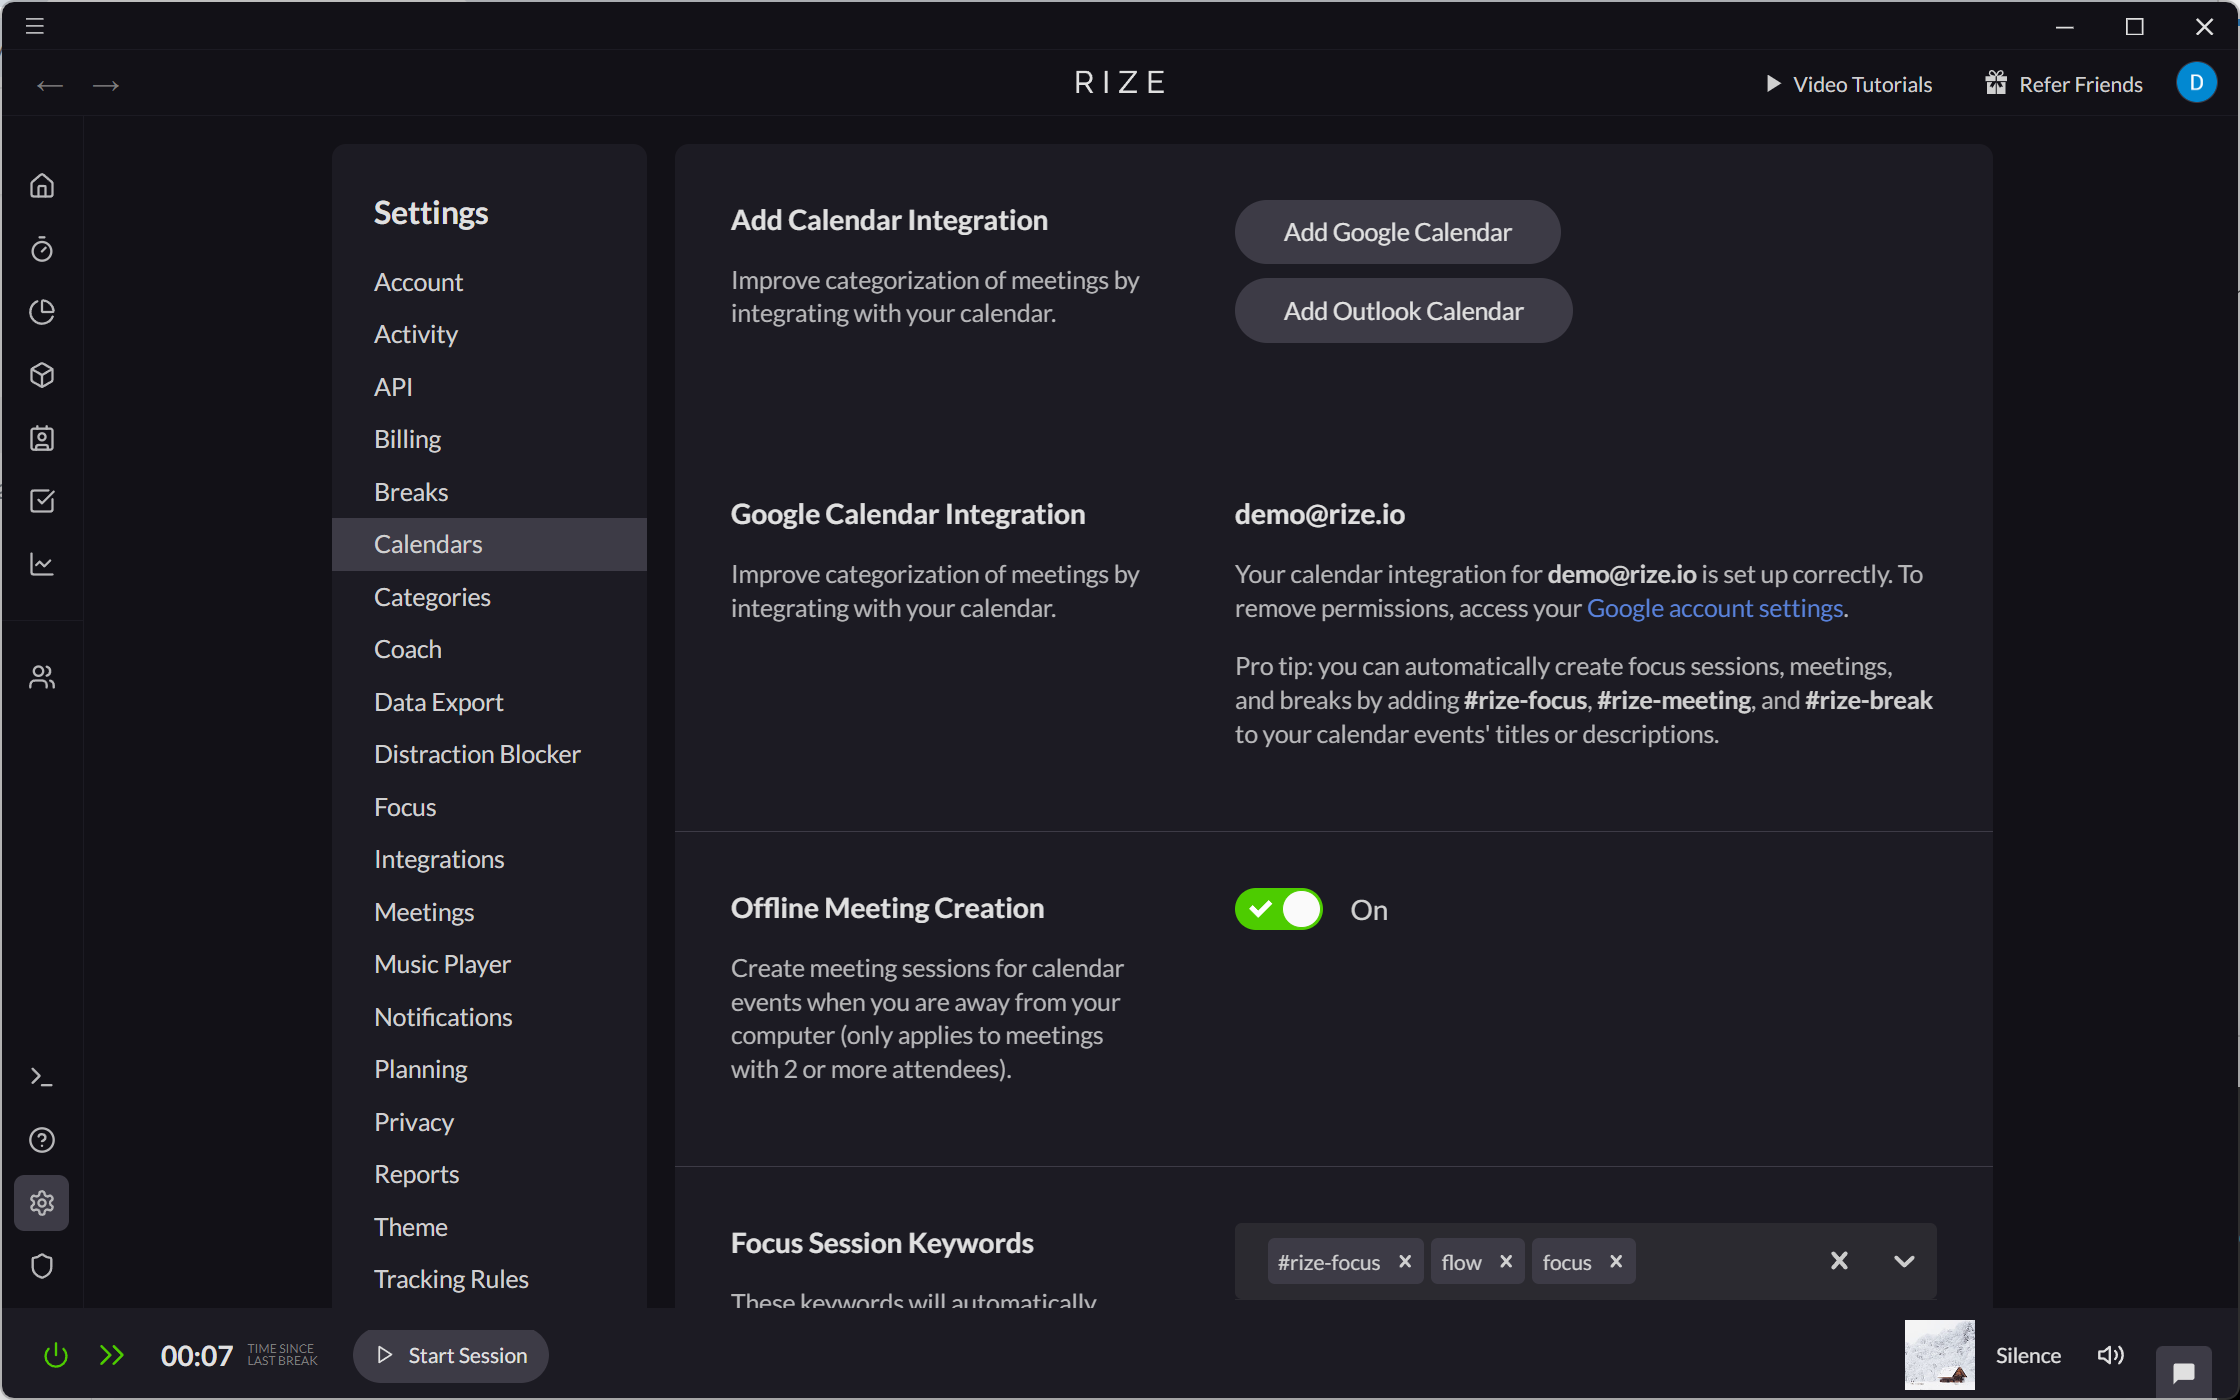
Task: Click the power icon in bottom bar
Action: click(x=55, y=1355)
